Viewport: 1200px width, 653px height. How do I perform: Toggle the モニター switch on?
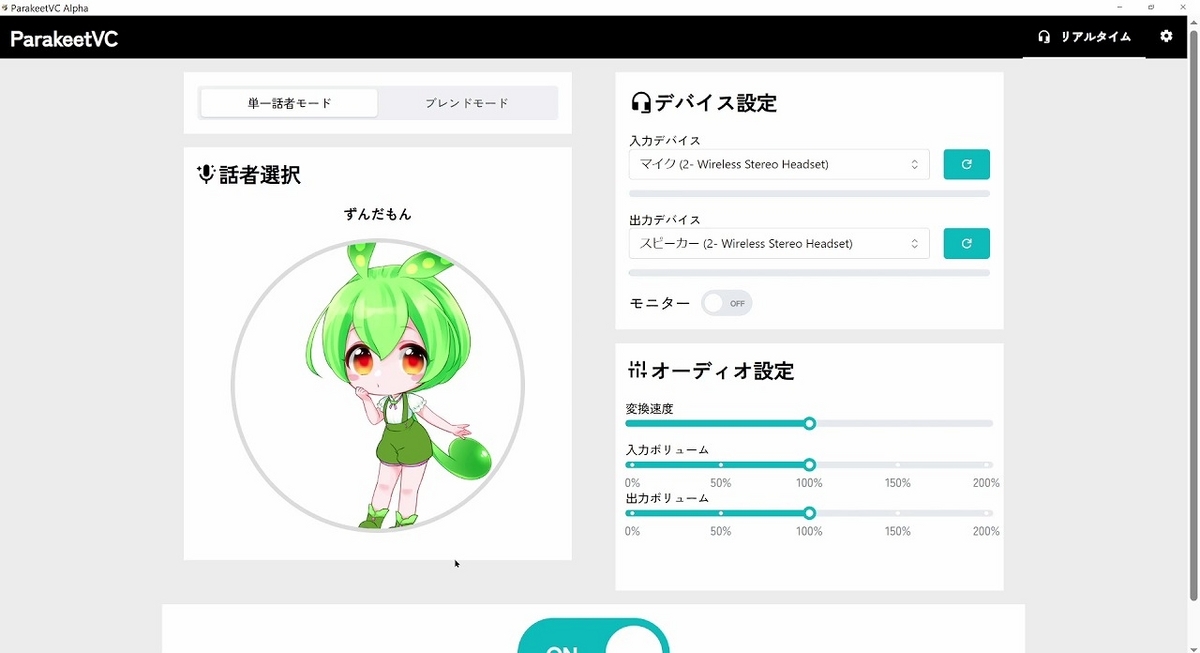pyautogui.click(x=726, y=303)
